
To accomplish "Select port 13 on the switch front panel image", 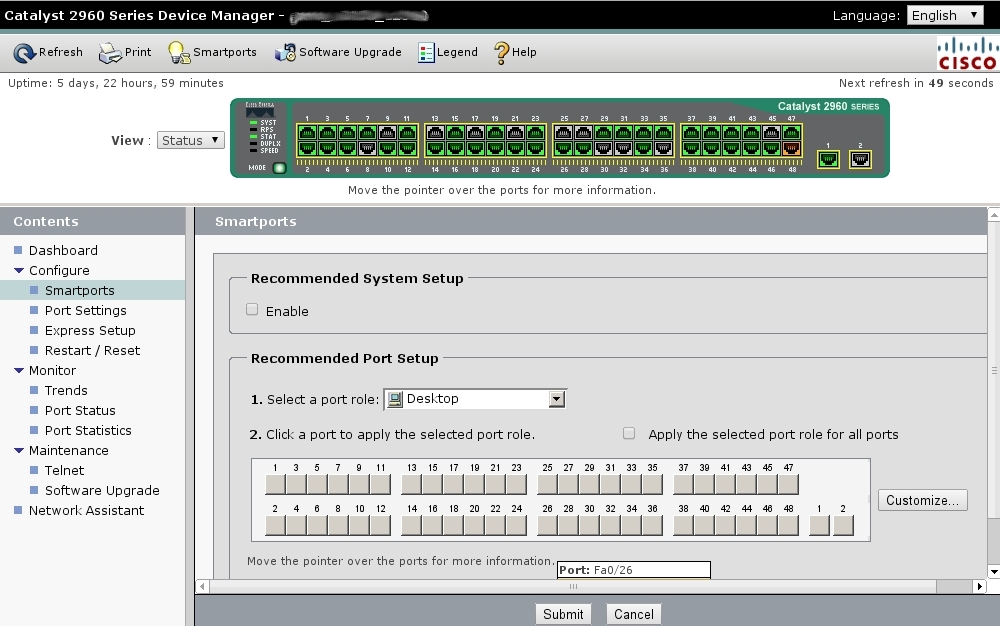I will (x=435, y=133).
